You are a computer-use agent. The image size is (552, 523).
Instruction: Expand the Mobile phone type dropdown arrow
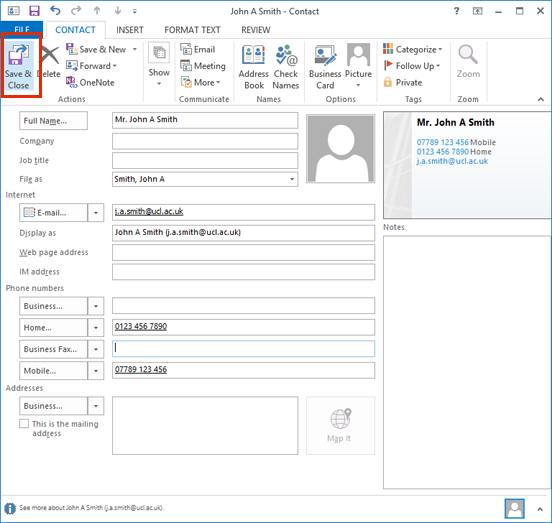pos(96,371)
